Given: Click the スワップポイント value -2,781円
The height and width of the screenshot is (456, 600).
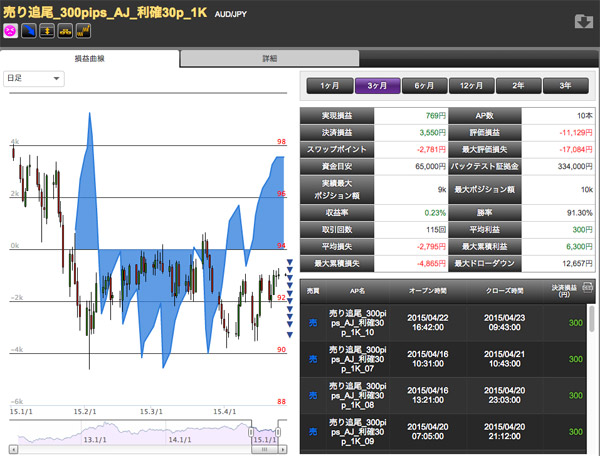Looking at the screenshot, I should click(431, 150).
